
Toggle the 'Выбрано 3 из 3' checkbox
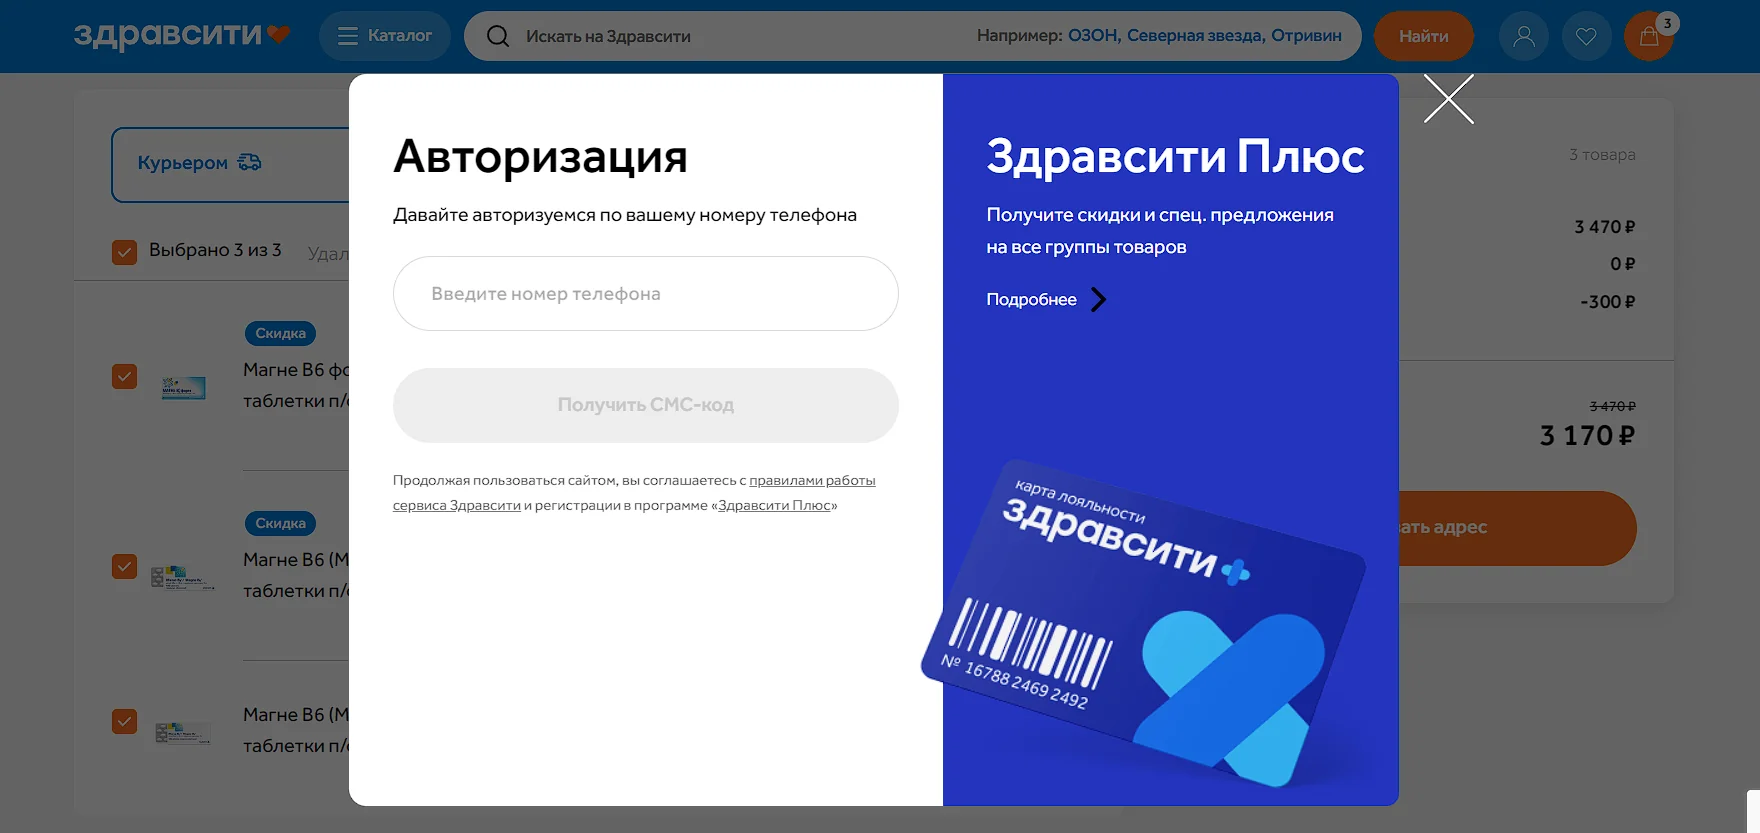pos(124,251)
